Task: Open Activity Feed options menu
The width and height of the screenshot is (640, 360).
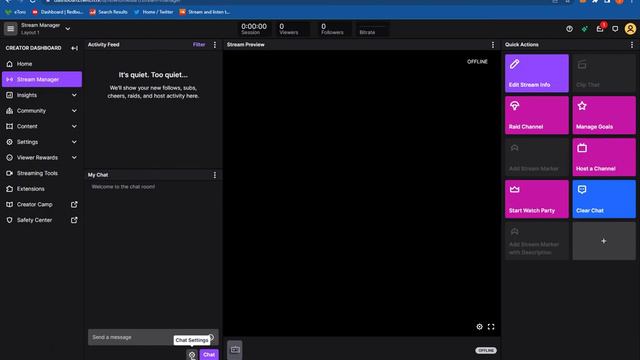Action: click(x=215, y=44)
